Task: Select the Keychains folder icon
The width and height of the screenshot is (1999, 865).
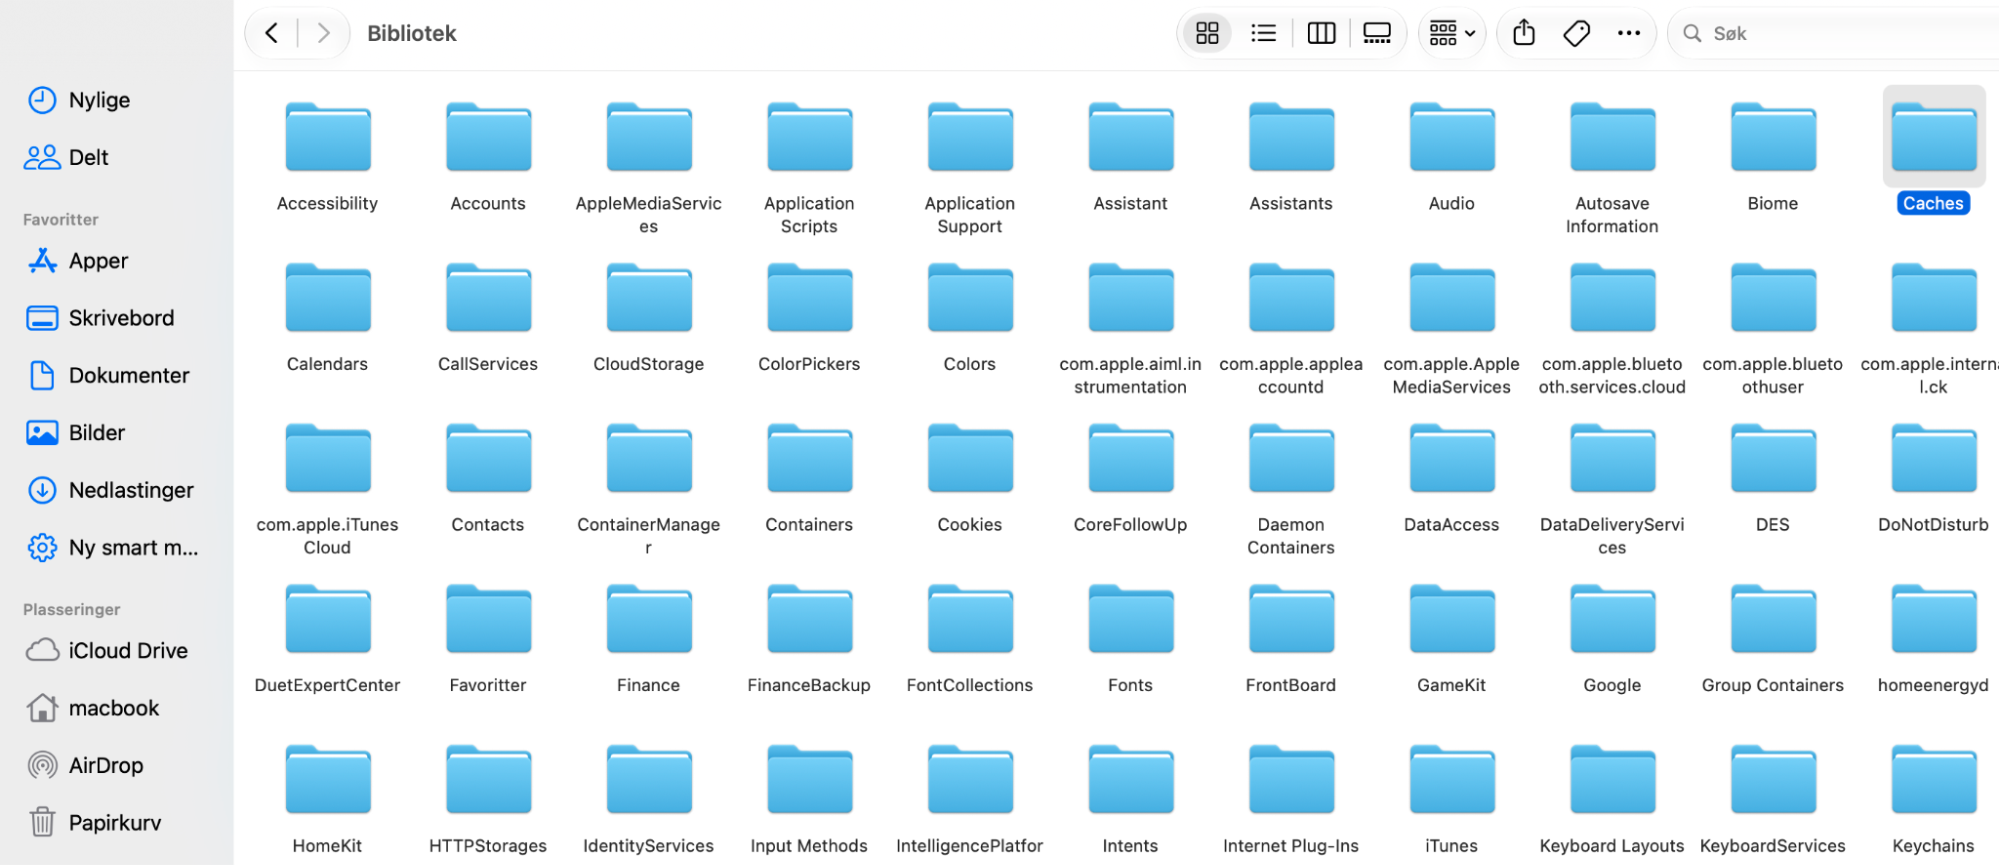Action: [x=1934, y=780]
